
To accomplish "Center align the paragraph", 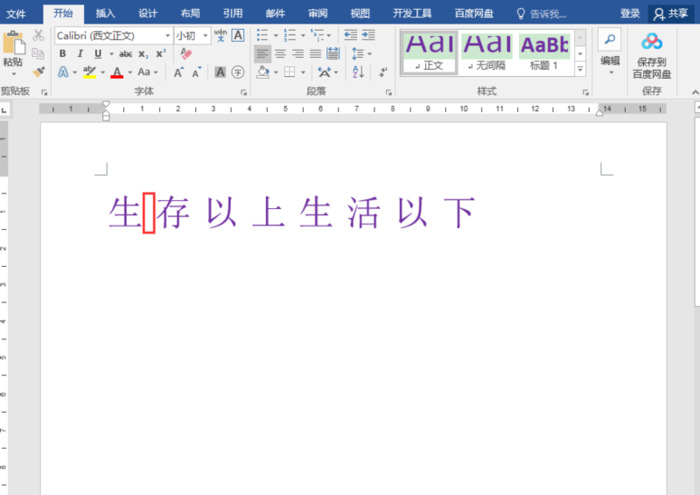I will point(280,54).
